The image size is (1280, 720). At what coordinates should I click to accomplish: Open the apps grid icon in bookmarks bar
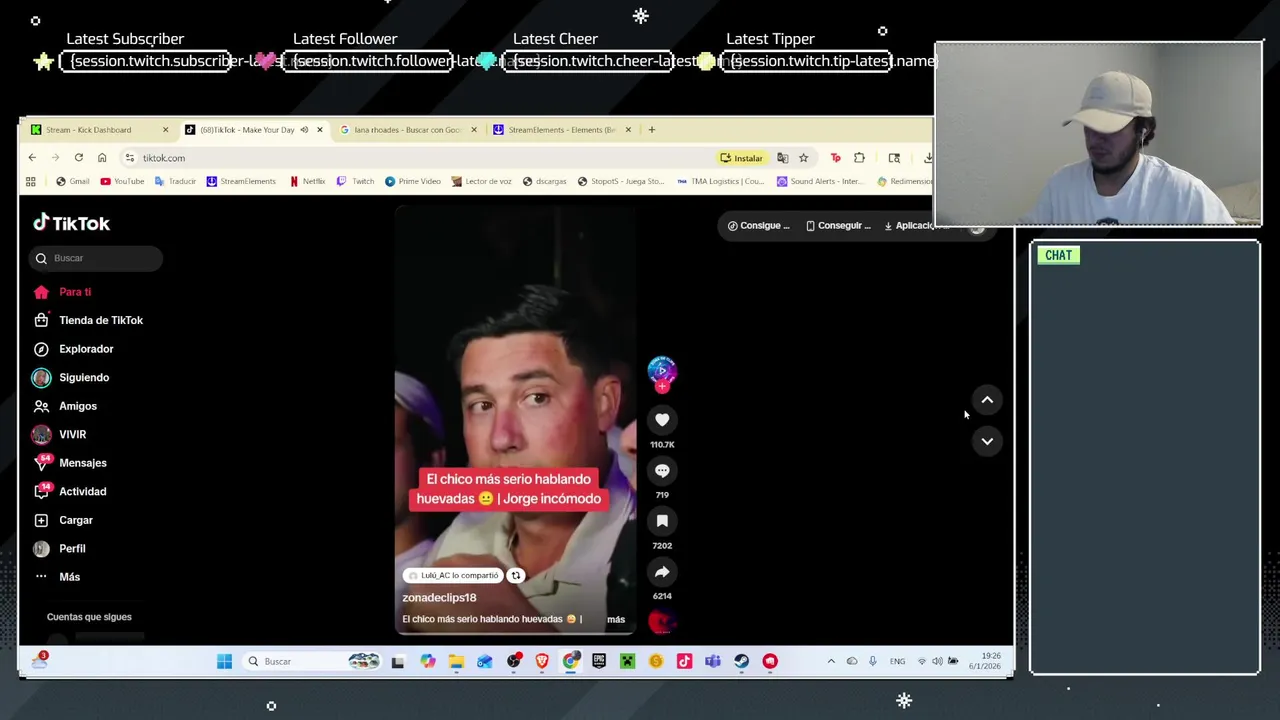point(31,181)
